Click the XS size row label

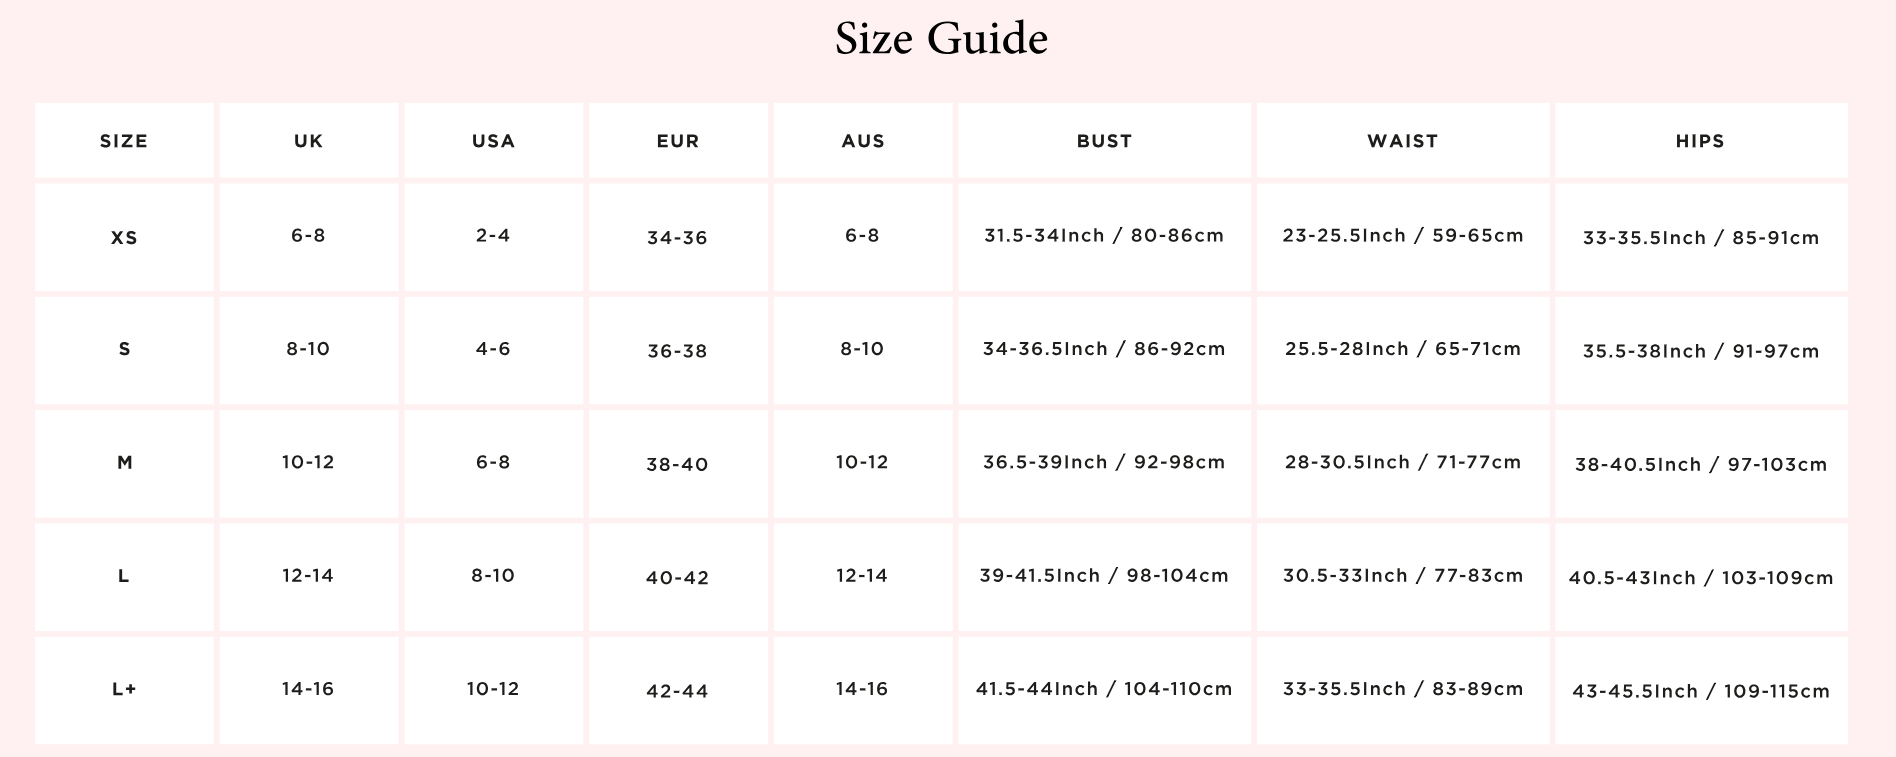point(124,238)
